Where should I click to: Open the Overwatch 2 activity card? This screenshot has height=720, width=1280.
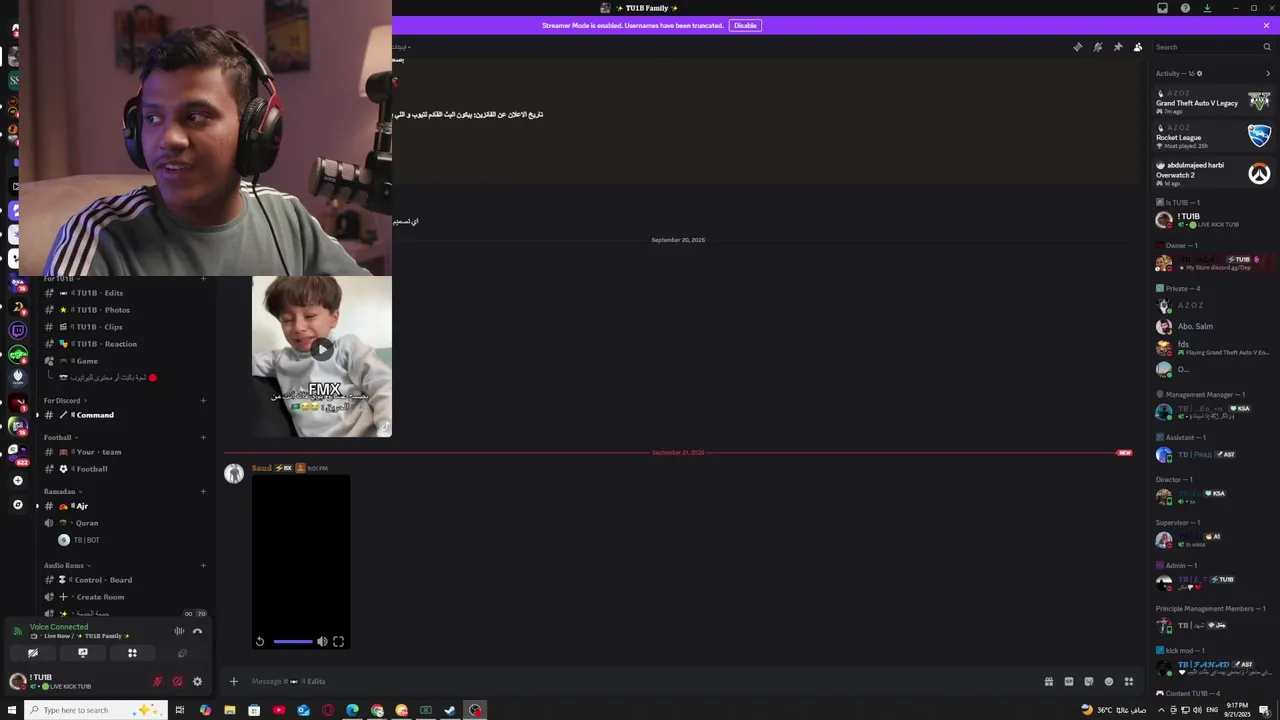pos(1213,174)
